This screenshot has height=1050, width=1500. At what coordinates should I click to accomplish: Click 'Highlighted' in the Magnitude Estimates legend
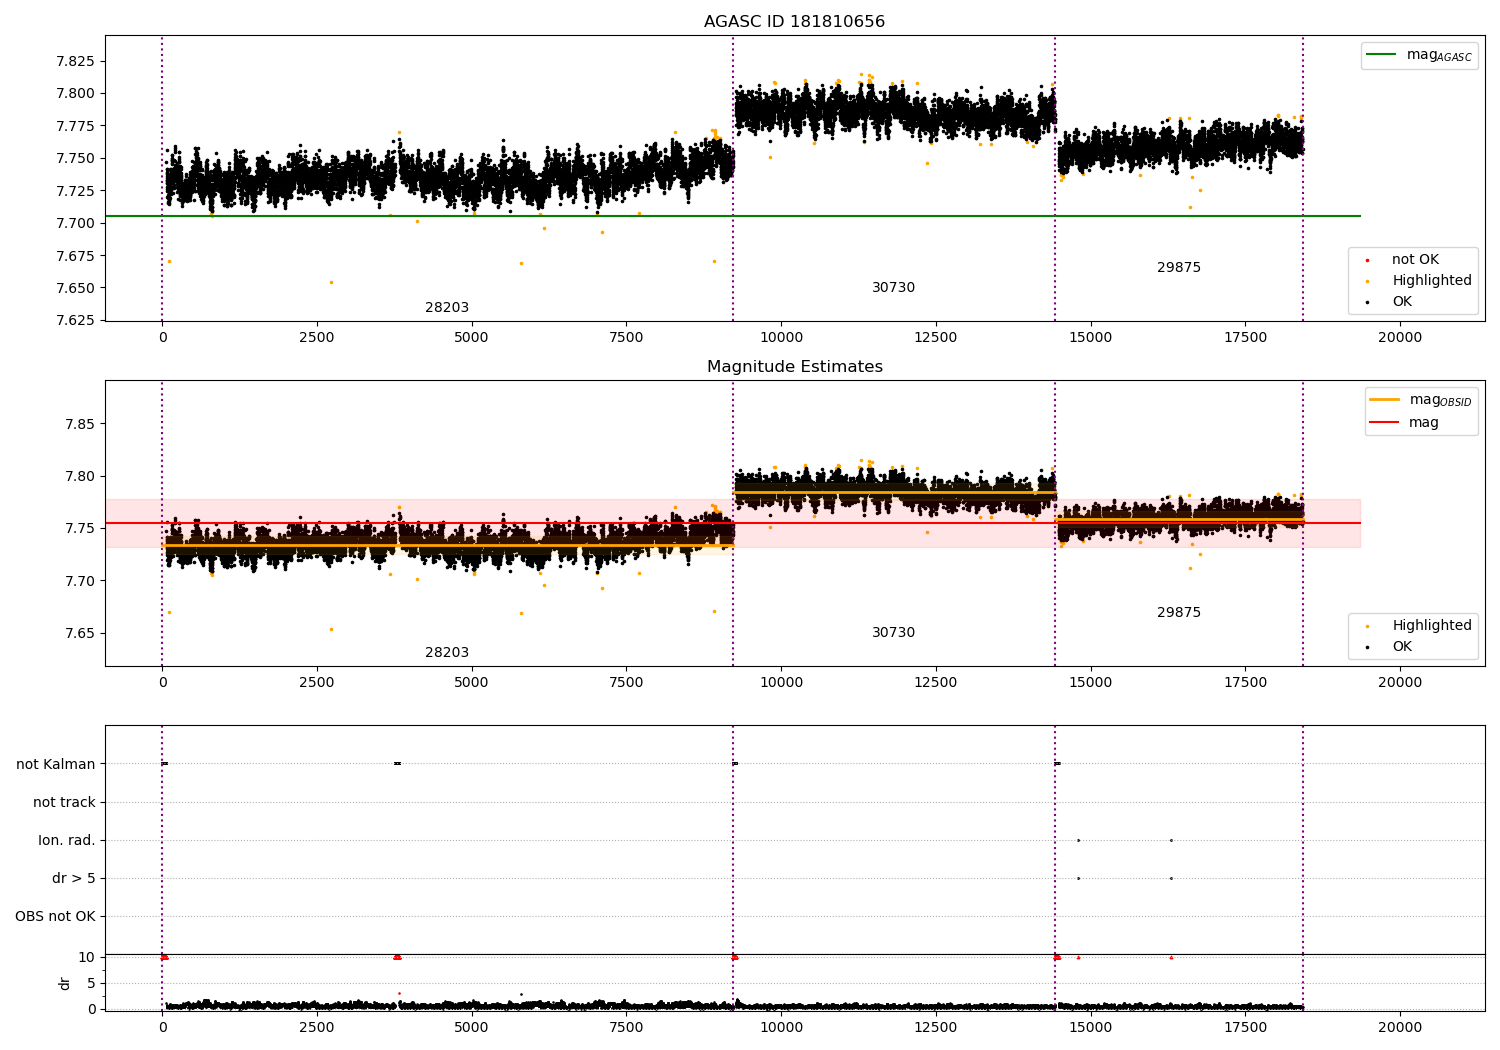coord(1431,625)
